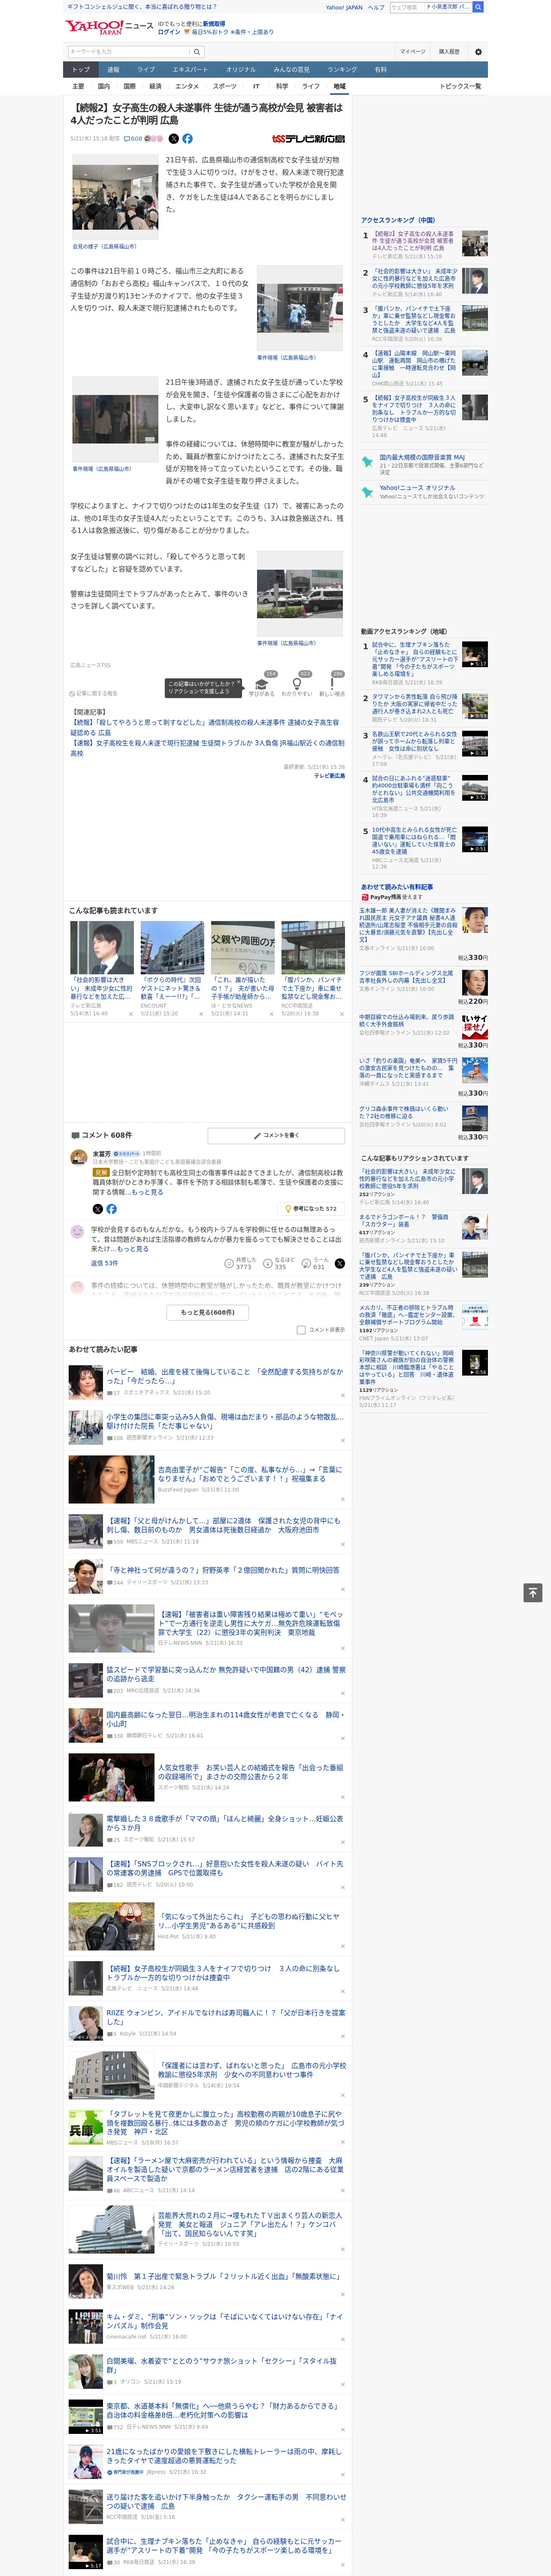Viewport: 551px width, 2576px height.
Task: Click 参考になった 572 button
Action: (x=311, y=1209)
